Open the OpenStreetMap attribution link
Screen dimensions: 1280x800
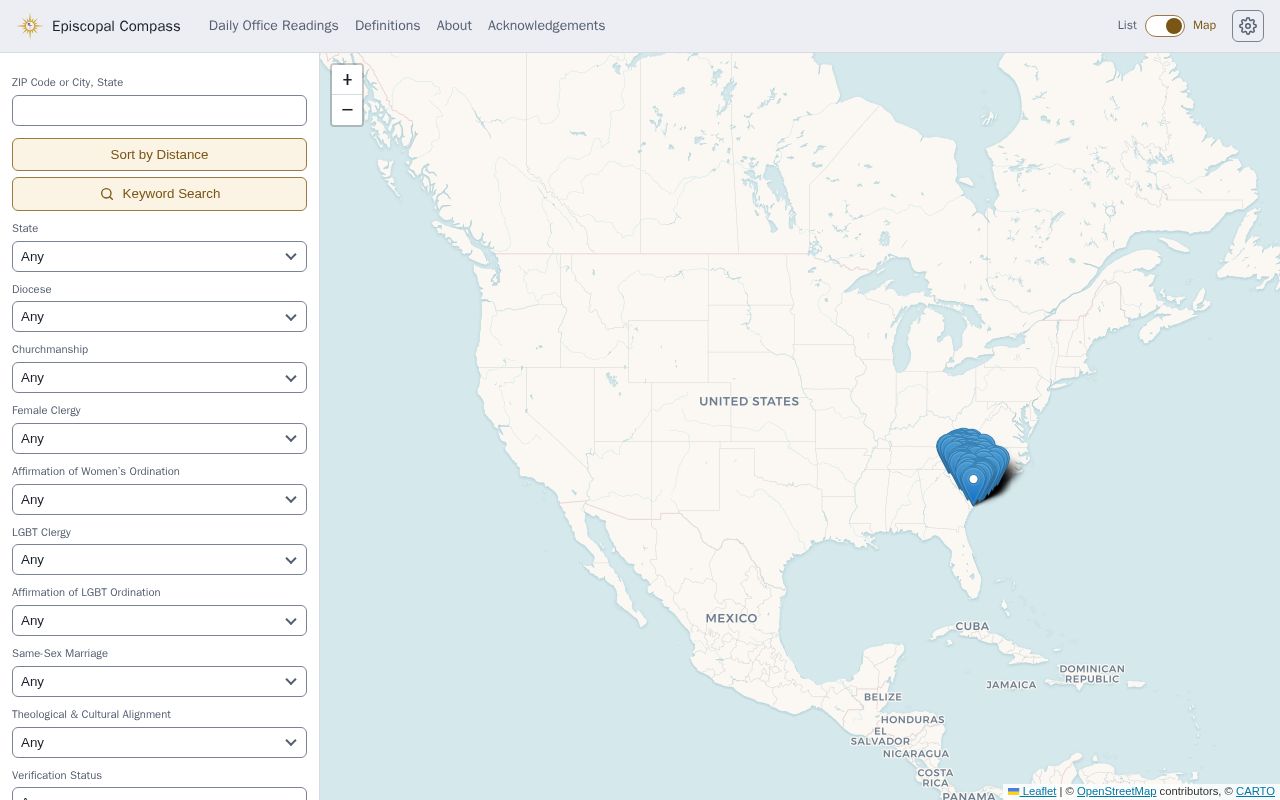click(1116, 791)
